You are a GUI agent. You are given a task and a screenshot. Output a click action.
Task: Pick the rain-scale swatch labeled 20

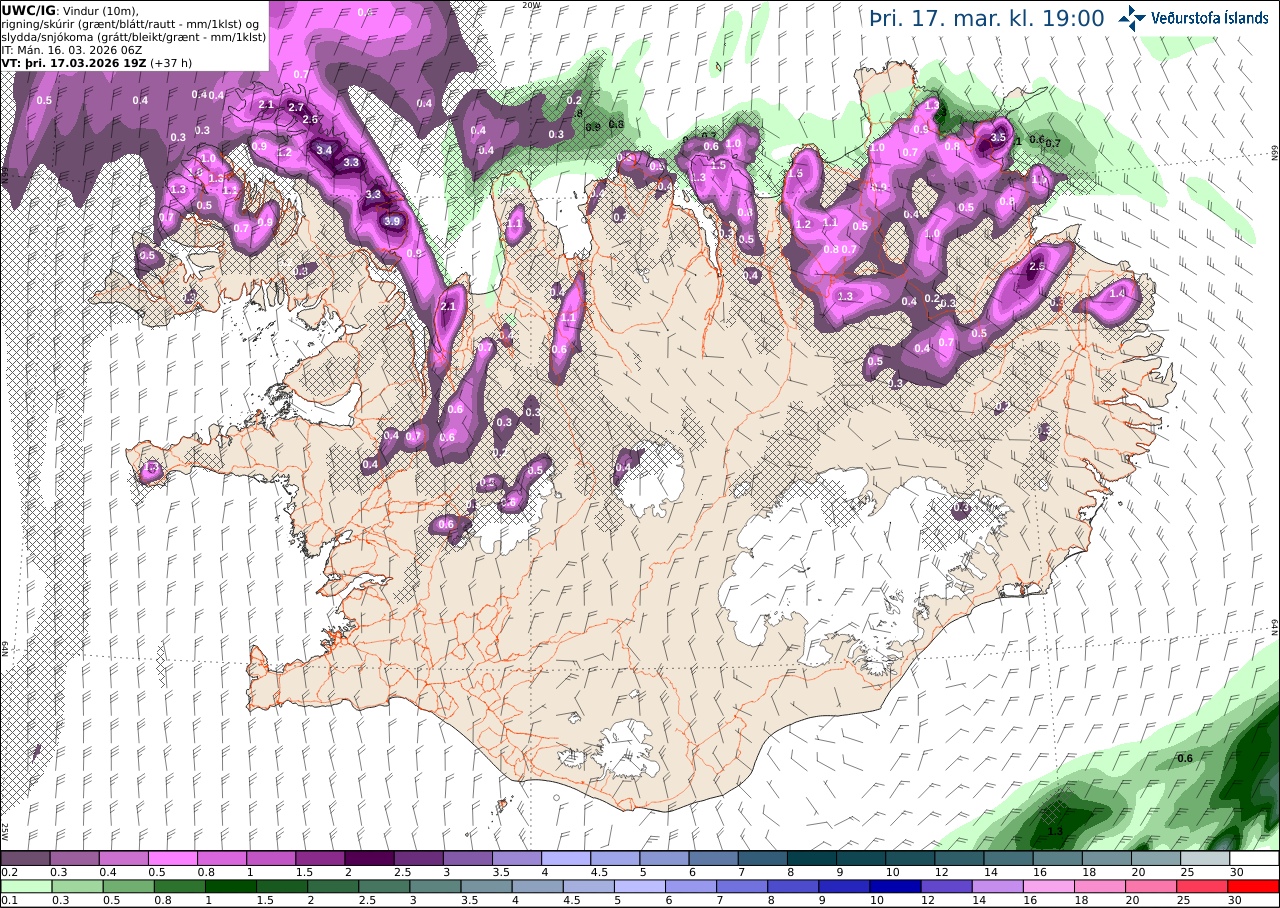(1151, 886)
